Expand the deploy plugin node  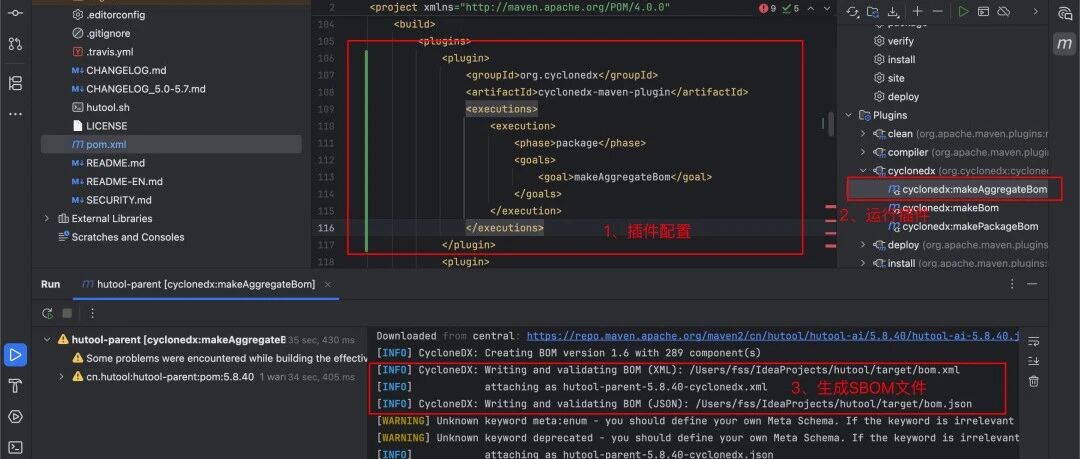863,245
